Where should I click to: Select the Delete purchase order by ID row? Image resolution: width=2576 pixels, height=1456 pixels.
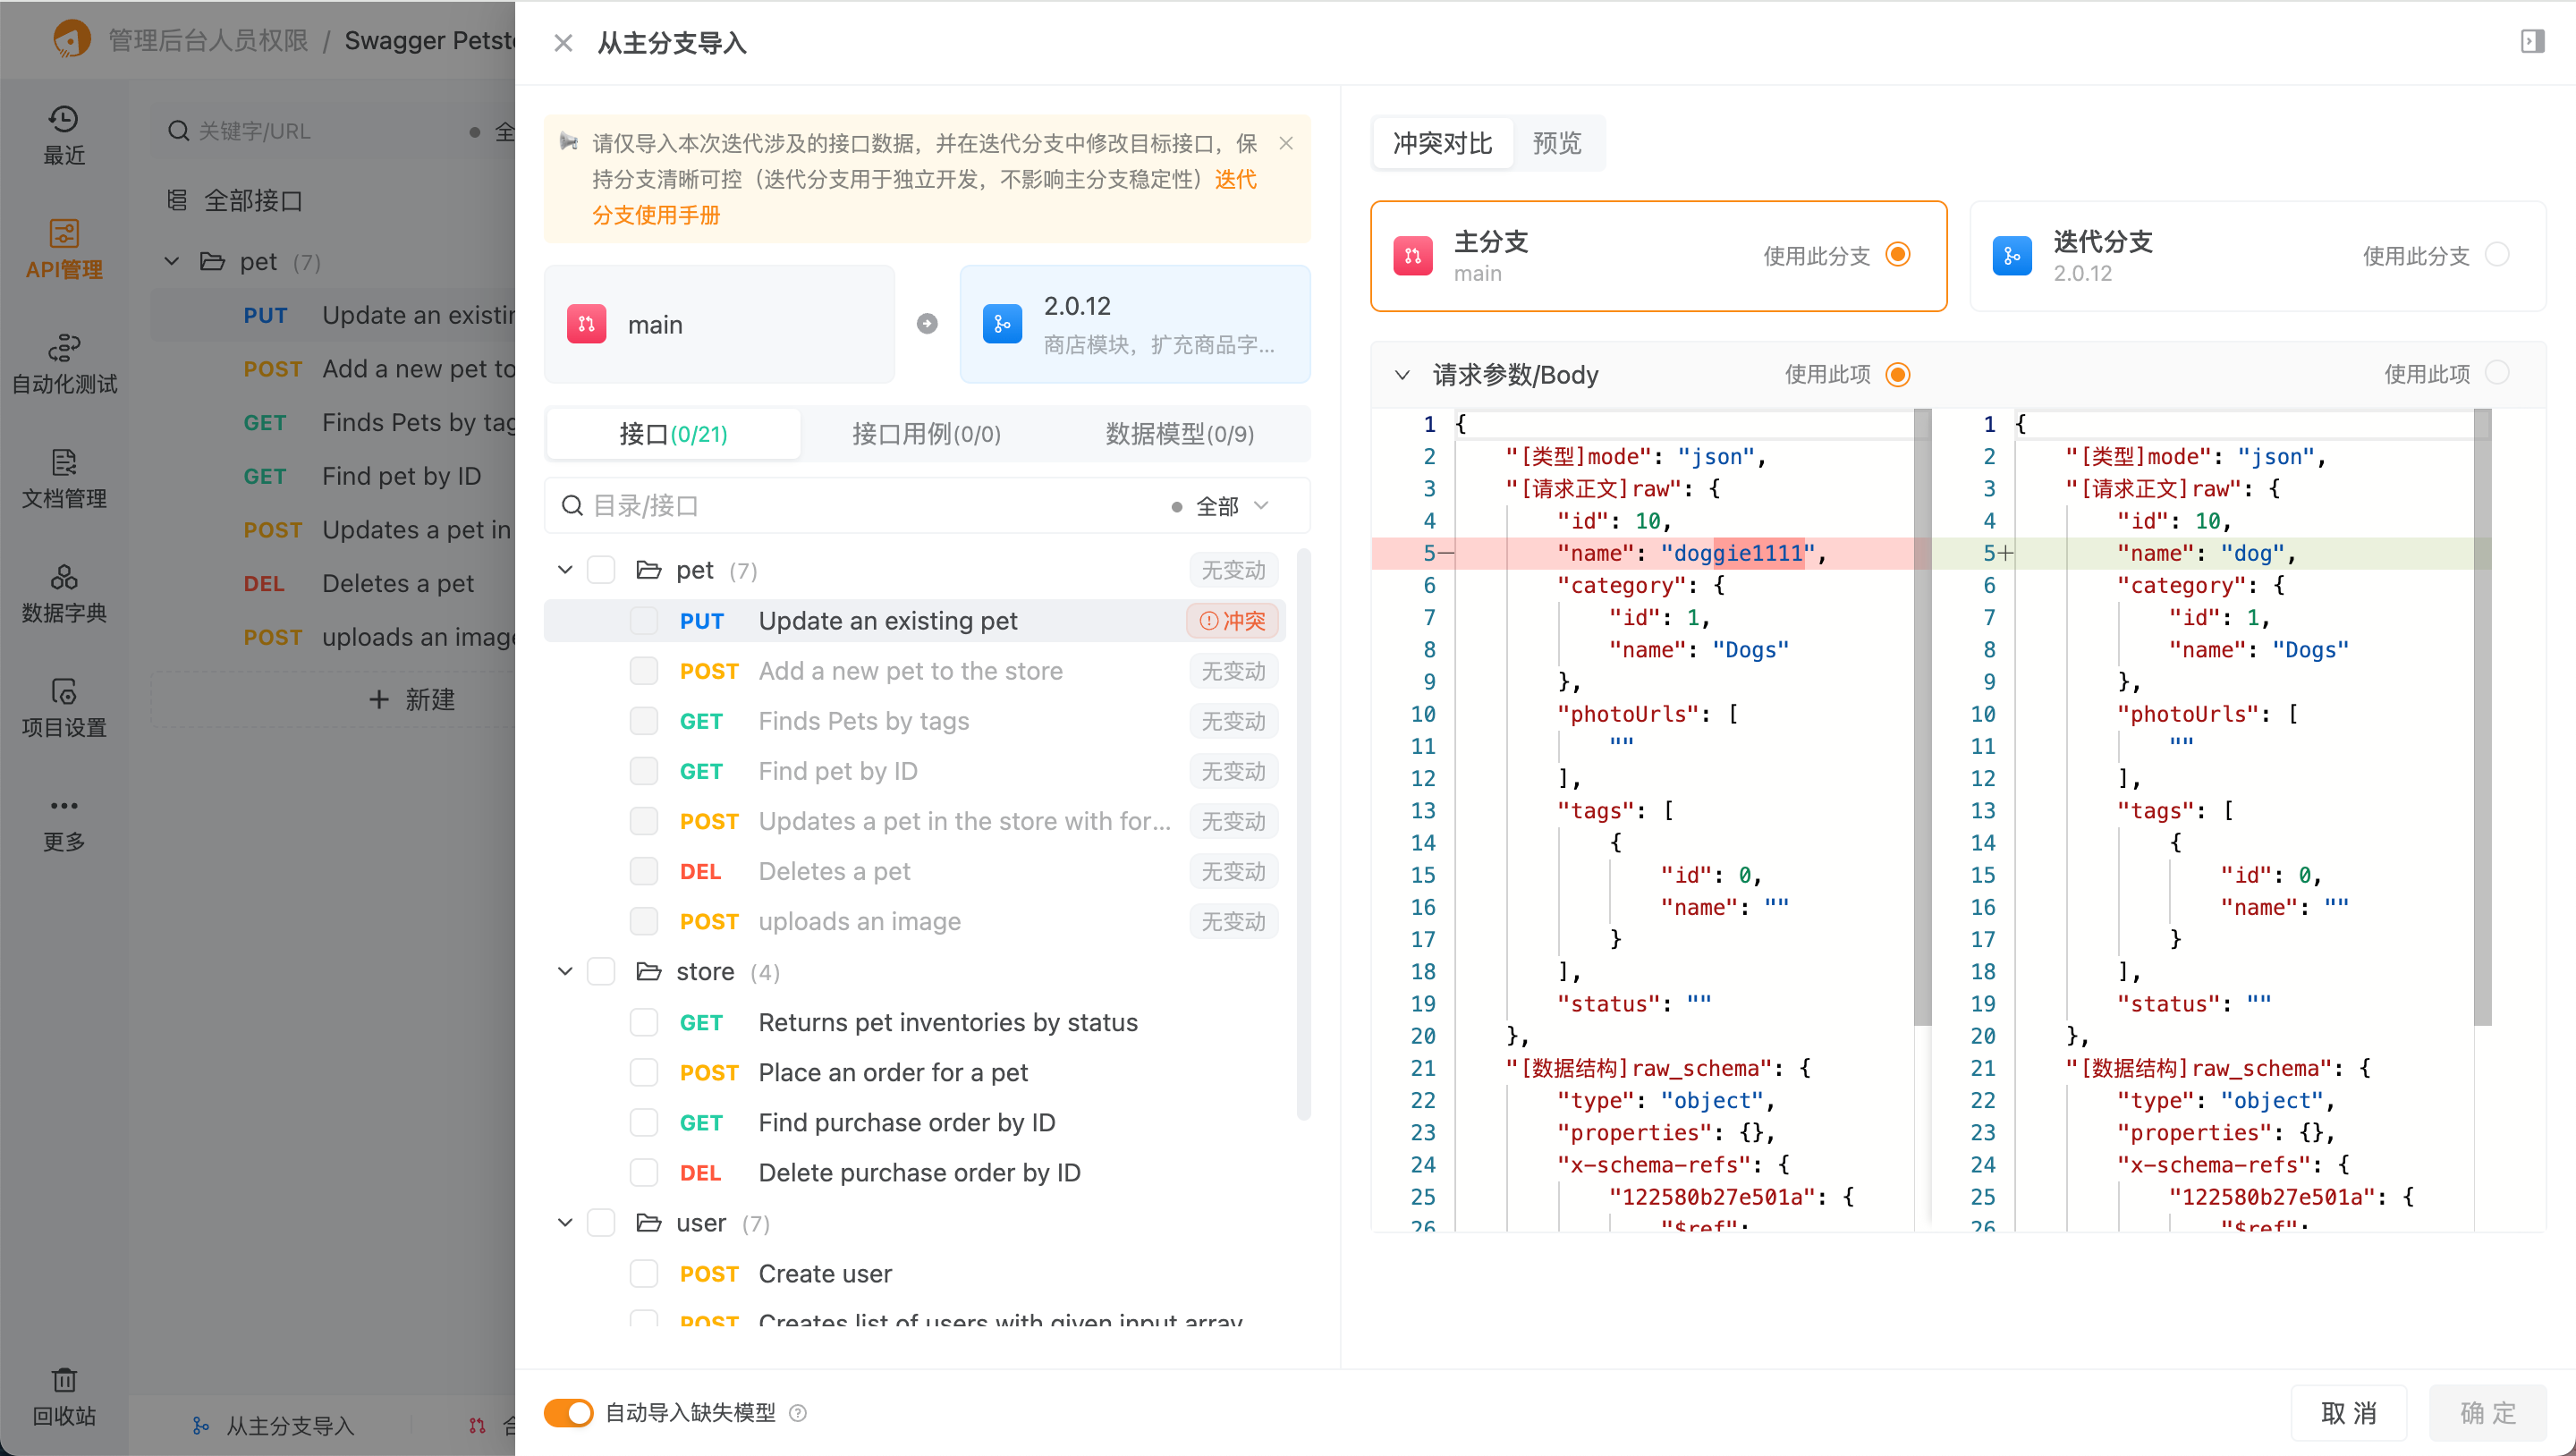tap(915, 1172)
